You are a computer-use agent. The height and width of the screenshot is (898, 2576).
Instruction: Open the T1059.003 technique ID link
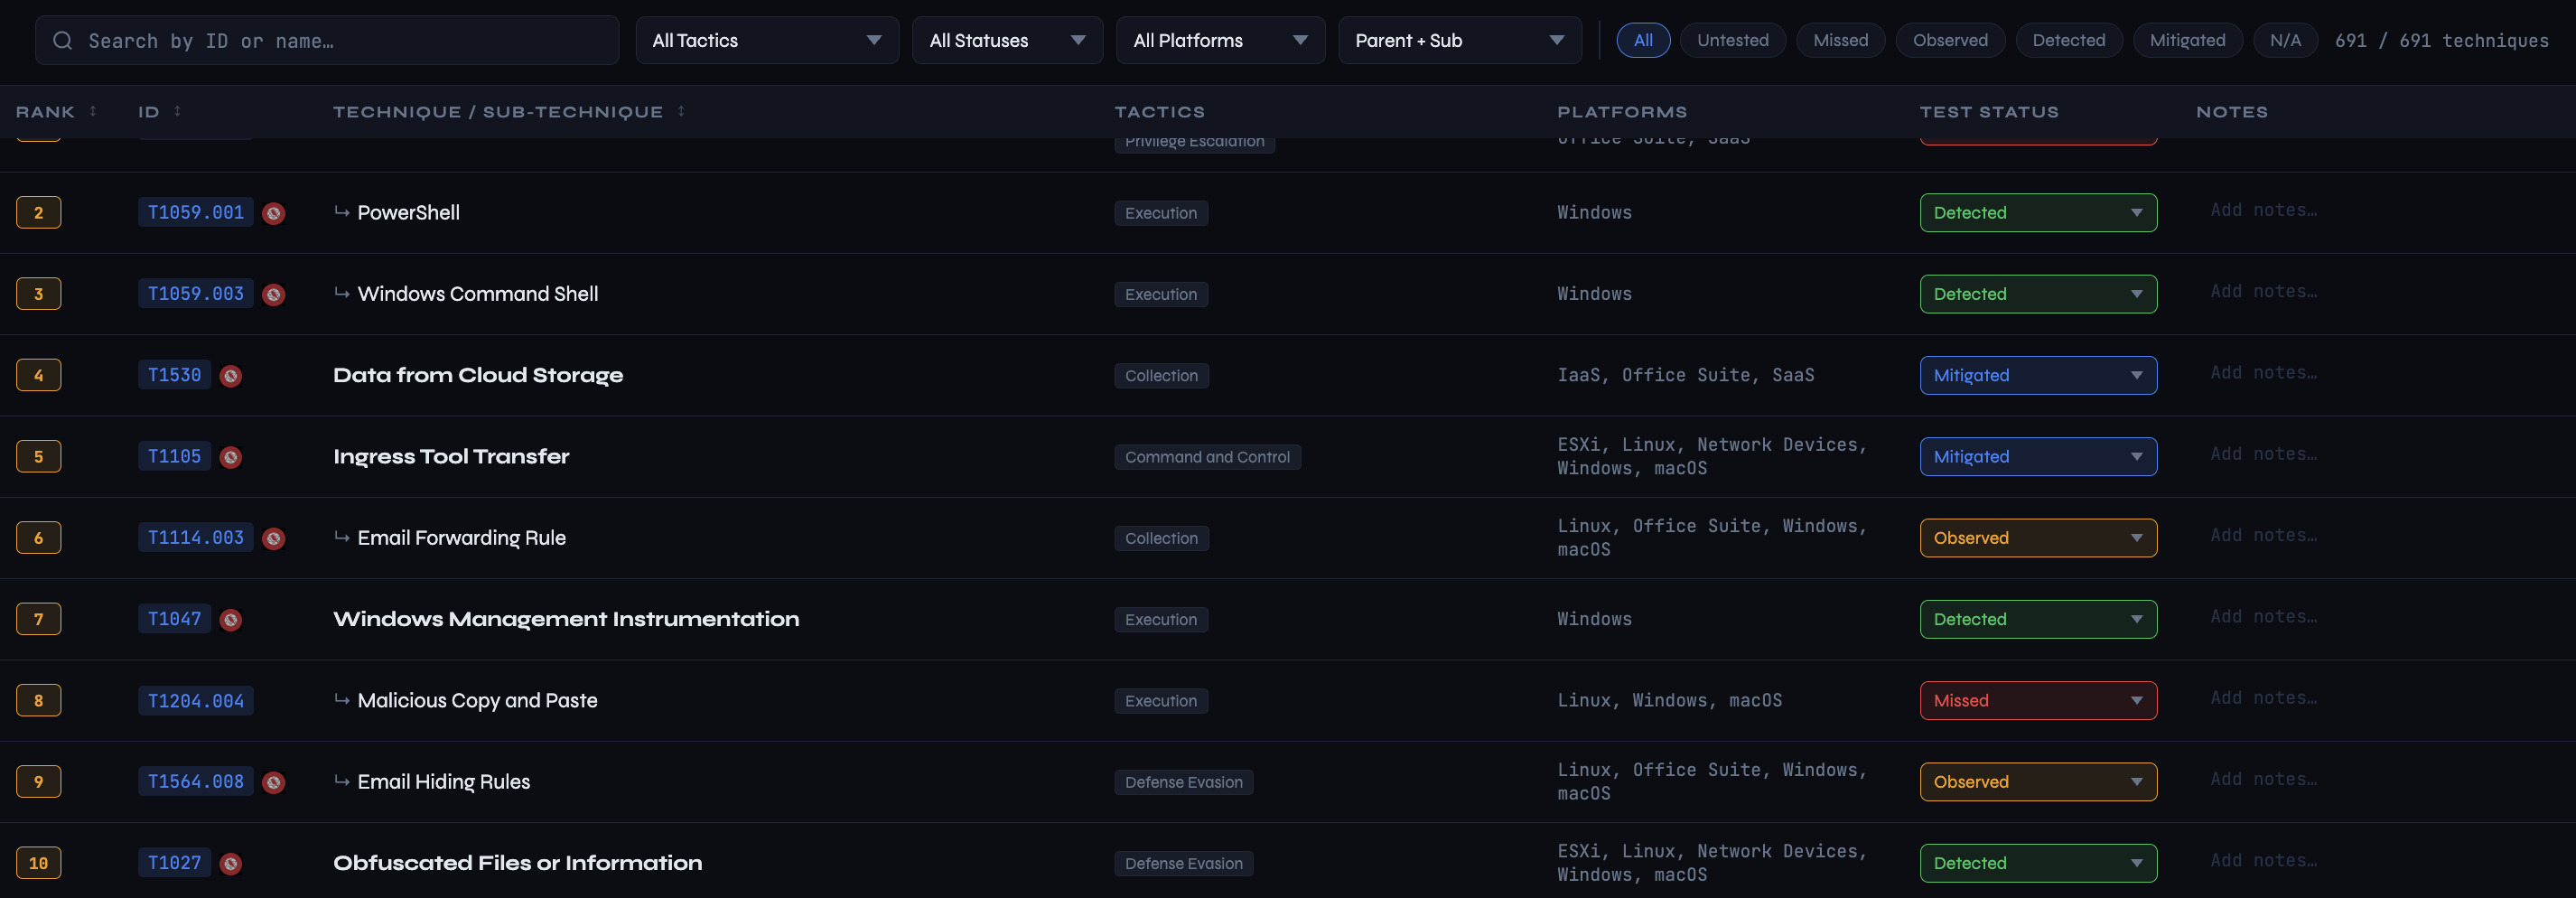[x=196, y=294]
